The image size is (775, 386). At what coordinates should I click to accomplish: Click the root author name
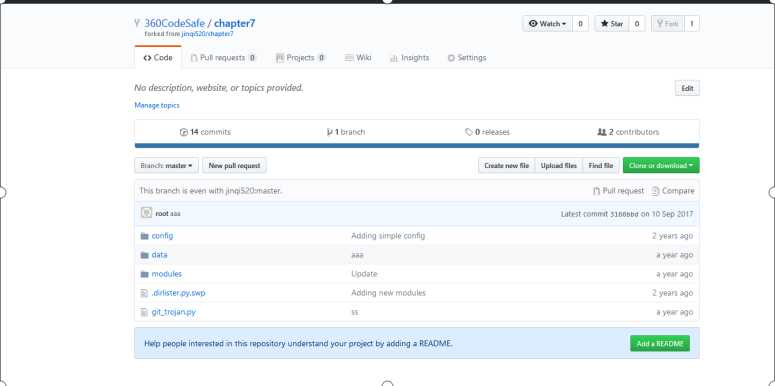pos(162,214)
